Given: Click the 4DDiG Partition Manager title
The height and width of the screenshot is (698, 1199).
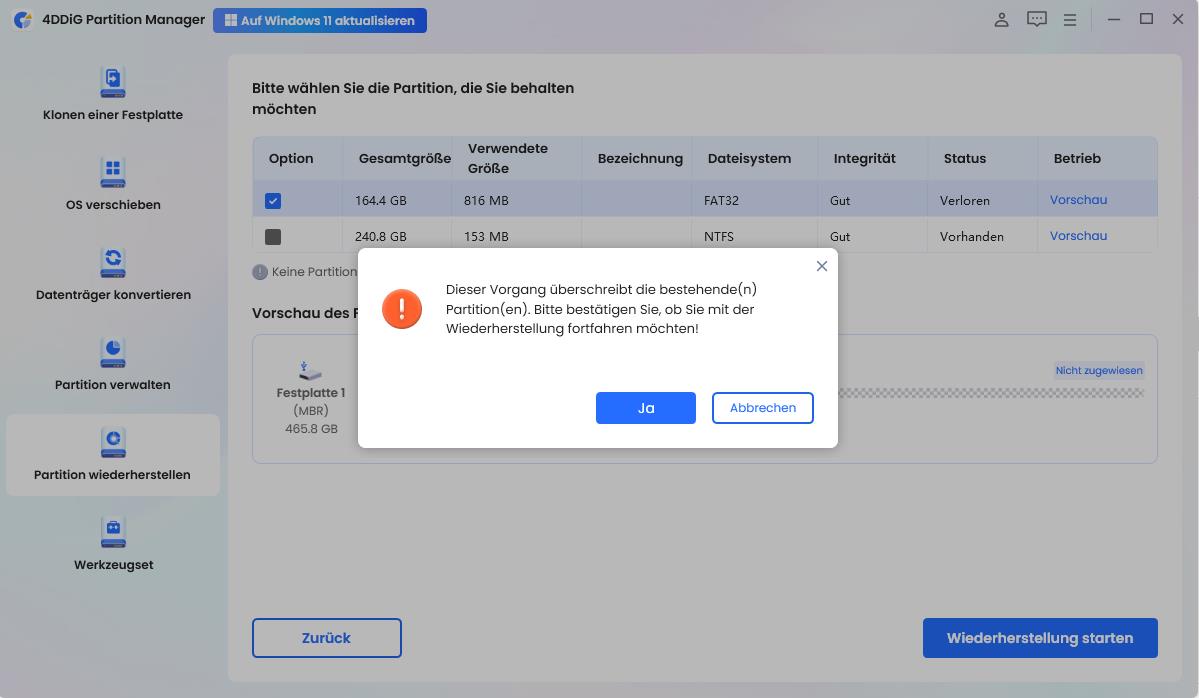Looking at the screenshot, I should [123, 20].
